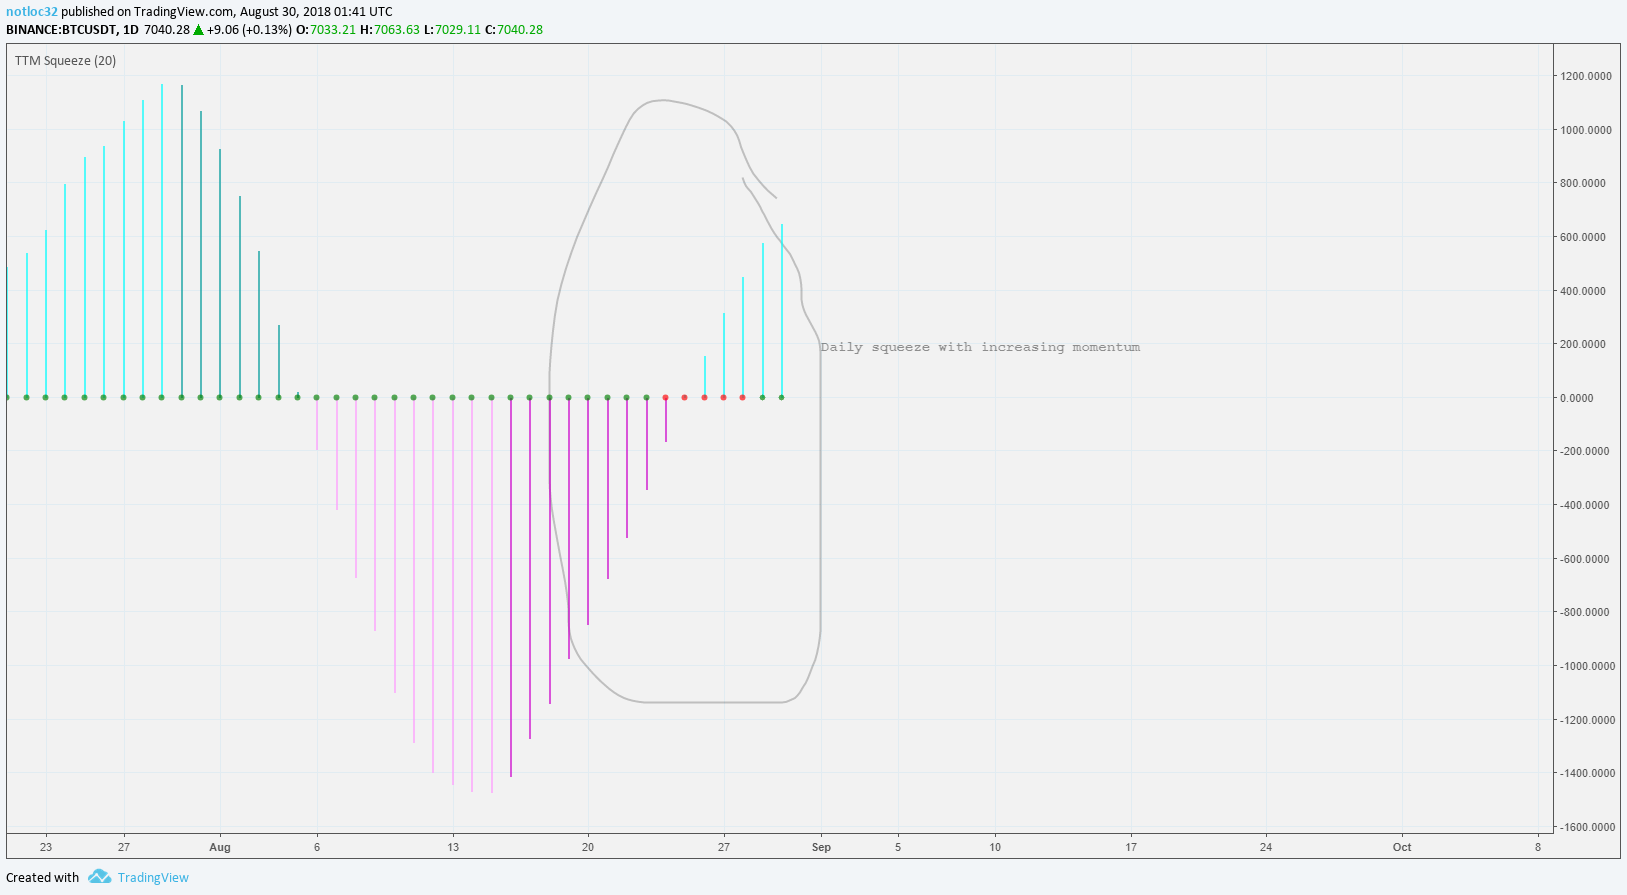
Task: Click the open price value O:7033.21
Action: point(326,30)
